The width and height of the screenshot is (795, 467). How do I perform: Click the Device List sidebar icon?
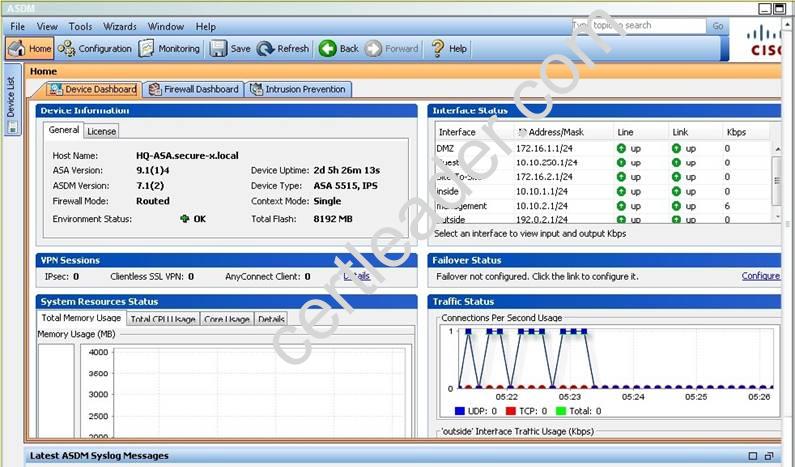pyautogui.click(x=13, y=127)
